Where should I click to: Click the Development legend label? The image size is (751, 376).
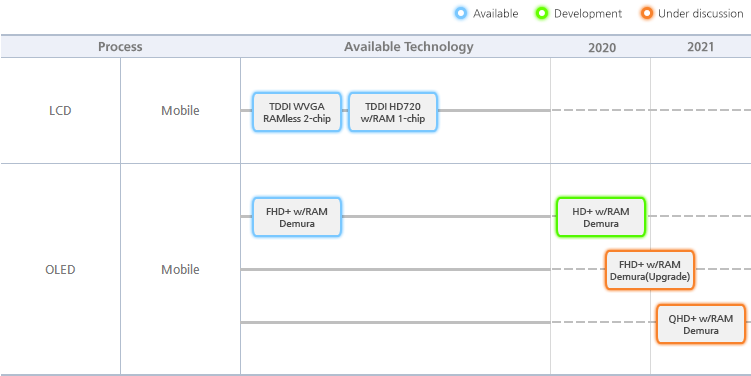pos(588,13)
